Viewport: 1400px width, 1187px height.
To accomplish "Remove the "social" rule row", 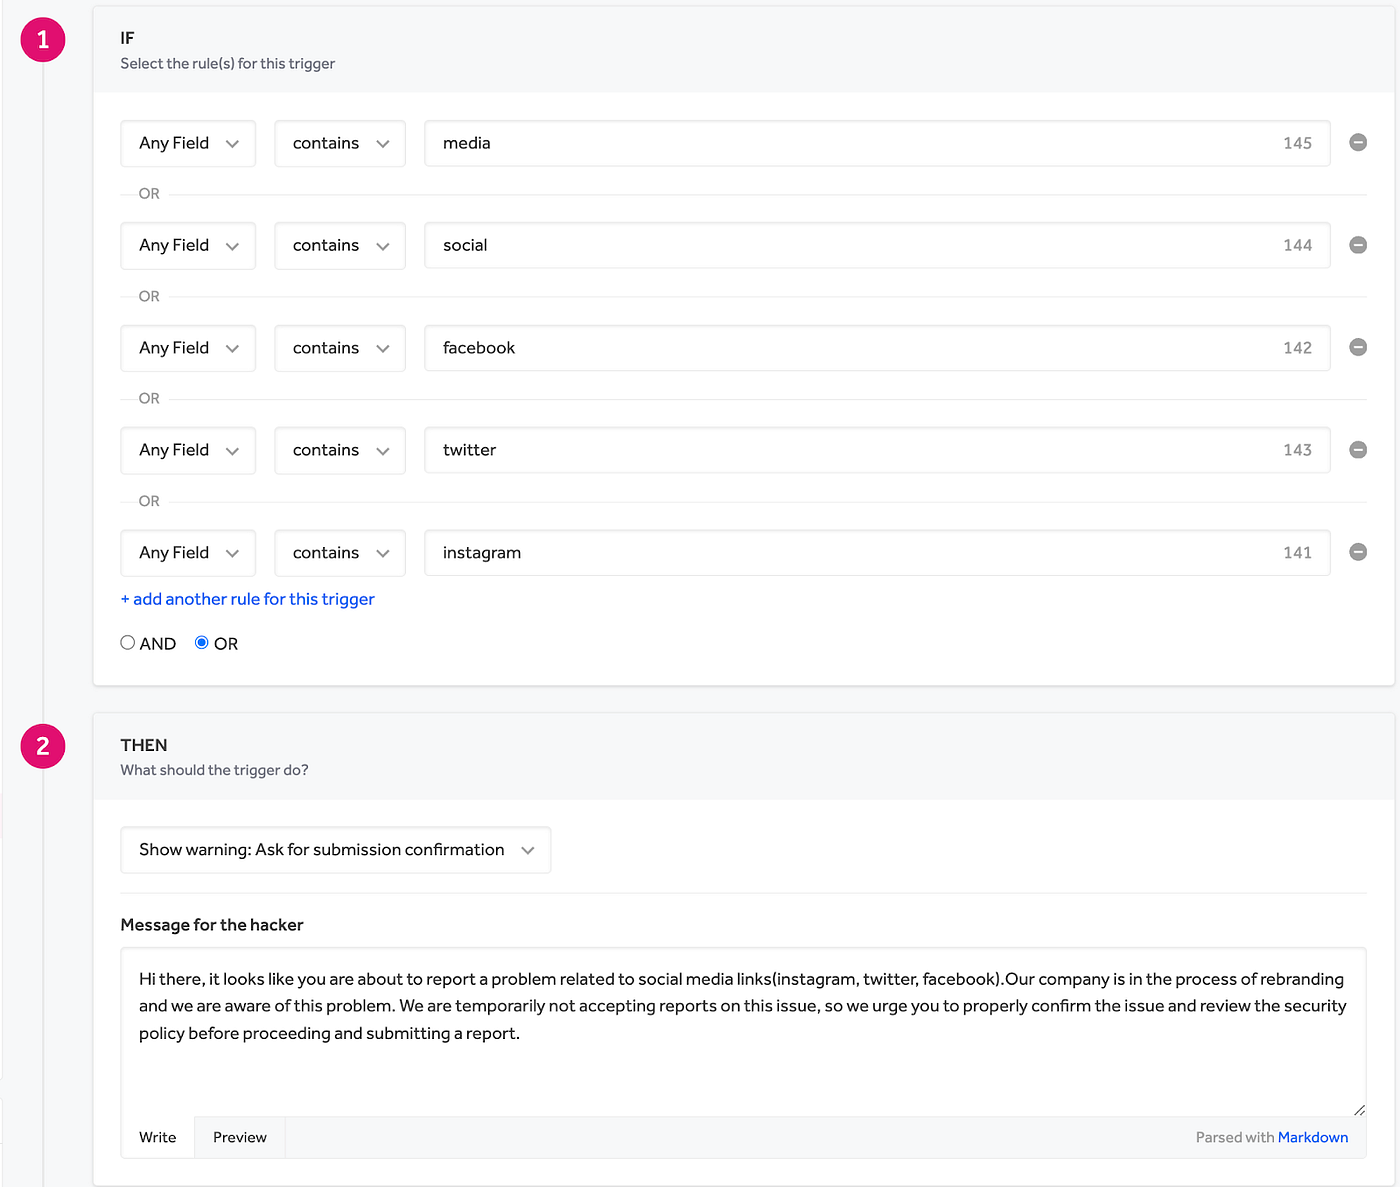I will pyautogui.click(x=1358, y=245).
